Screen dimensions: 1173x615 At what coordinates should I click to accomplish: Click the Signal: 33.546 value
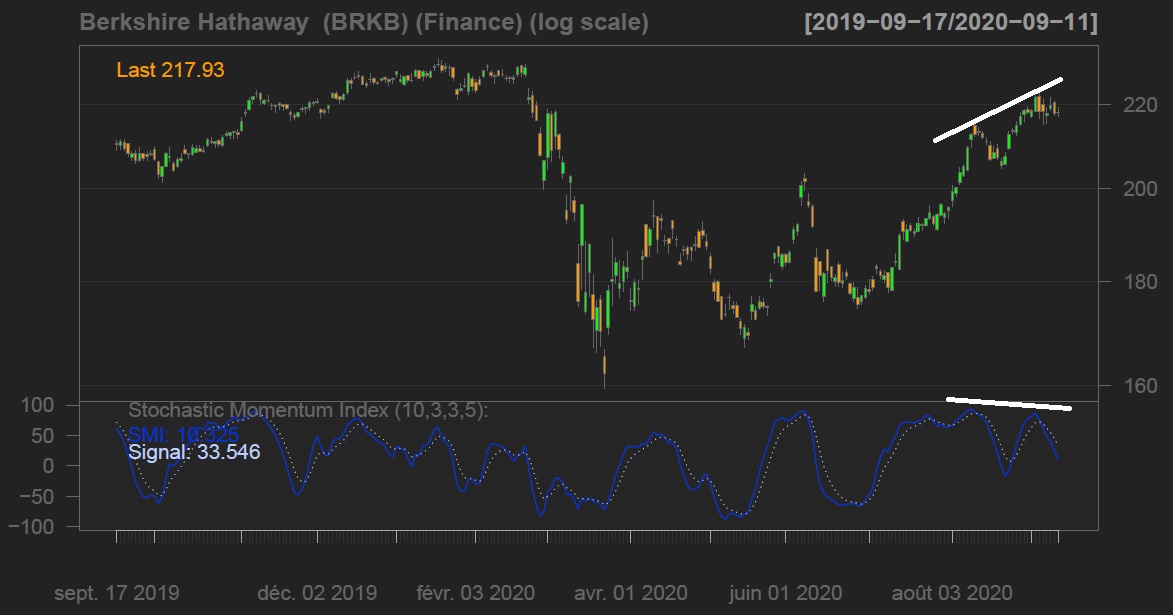[195, 452]
